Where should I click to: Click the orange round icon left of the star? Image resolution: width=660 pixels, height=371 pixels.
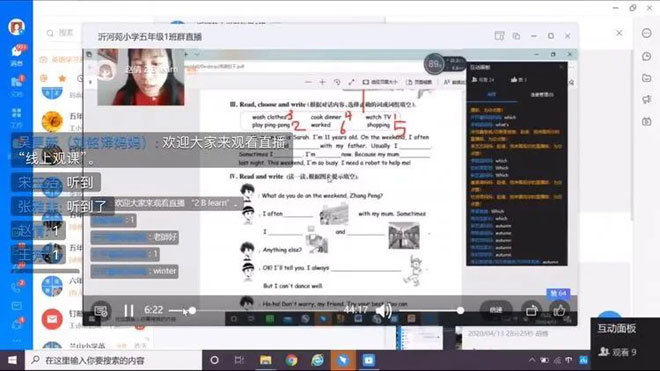pyautogui.click(x=44, y=78)
